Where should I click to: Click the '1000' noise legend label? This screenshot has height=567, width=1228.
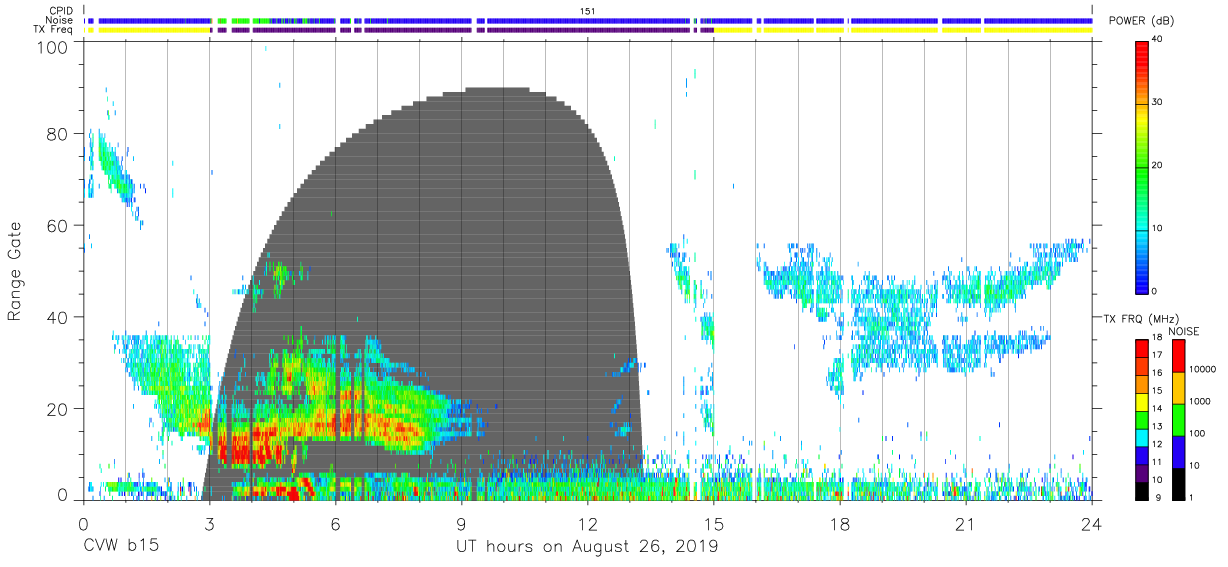pos(1199,401)
